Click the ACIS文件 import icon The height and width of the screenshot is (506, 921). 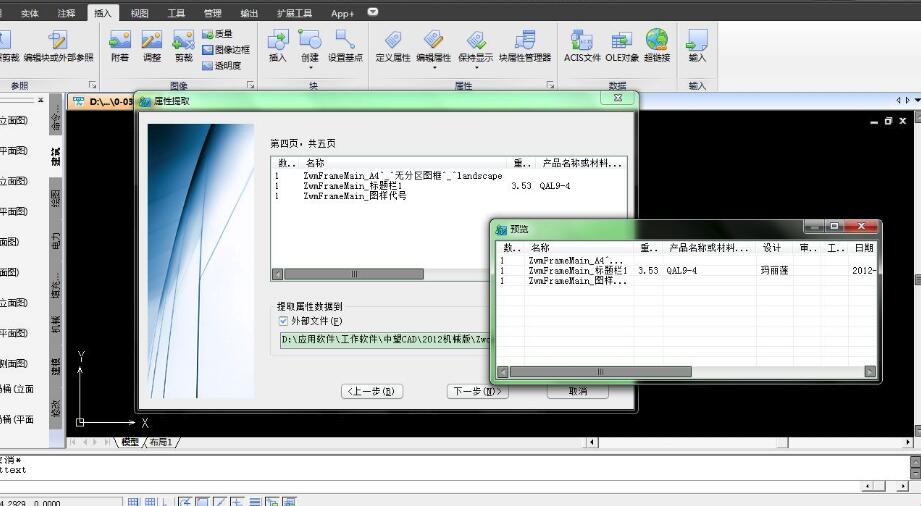click(x=582, y=46)
